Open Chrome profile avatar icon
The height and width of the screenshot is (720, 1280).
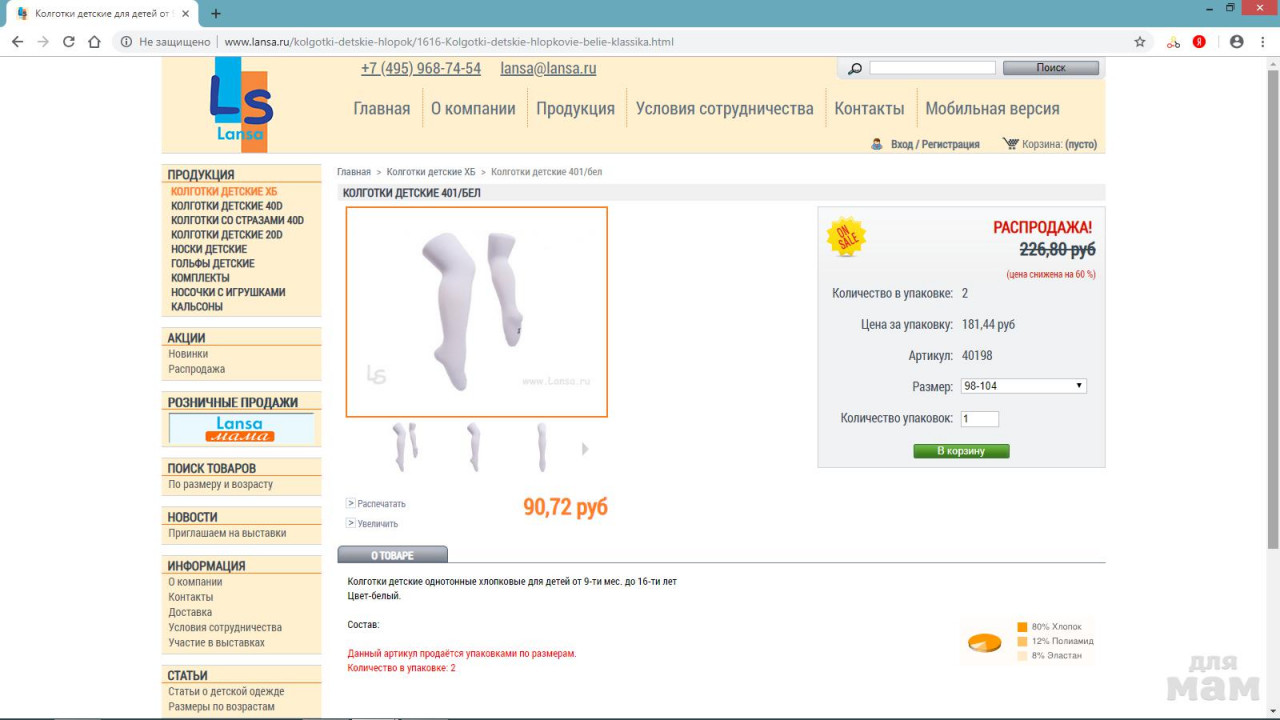tap(1236, 42)
